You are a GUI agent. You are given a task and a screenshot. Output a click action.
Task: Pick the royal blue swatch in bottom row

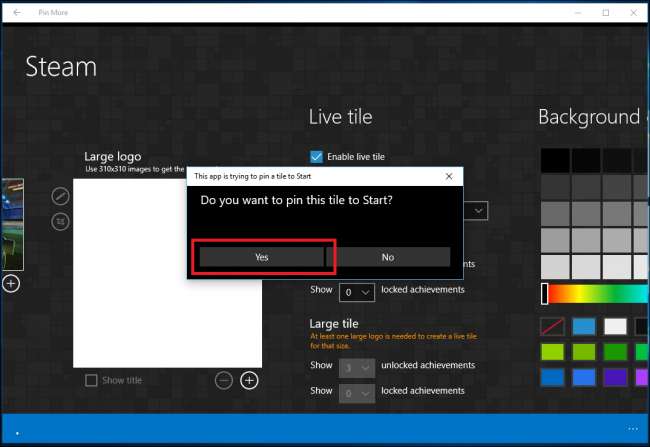click(x=584, y=378)
